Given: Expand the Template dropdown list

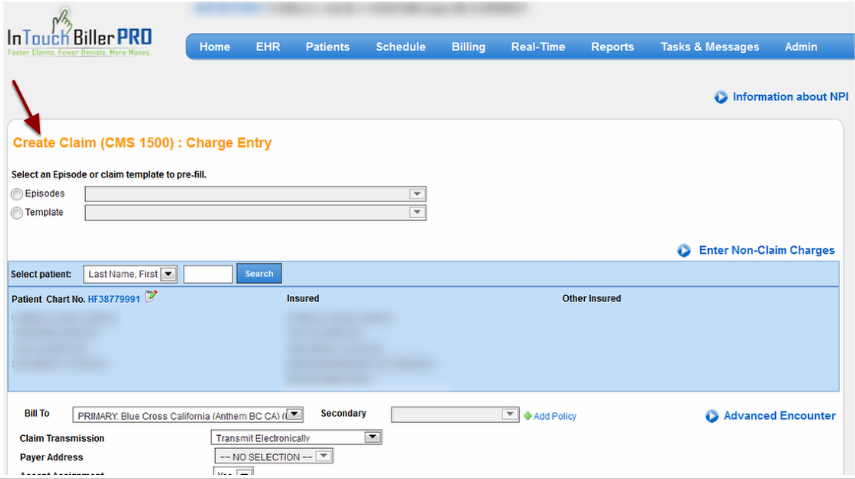Looking at the screenshot, I should tap(417, 213).
